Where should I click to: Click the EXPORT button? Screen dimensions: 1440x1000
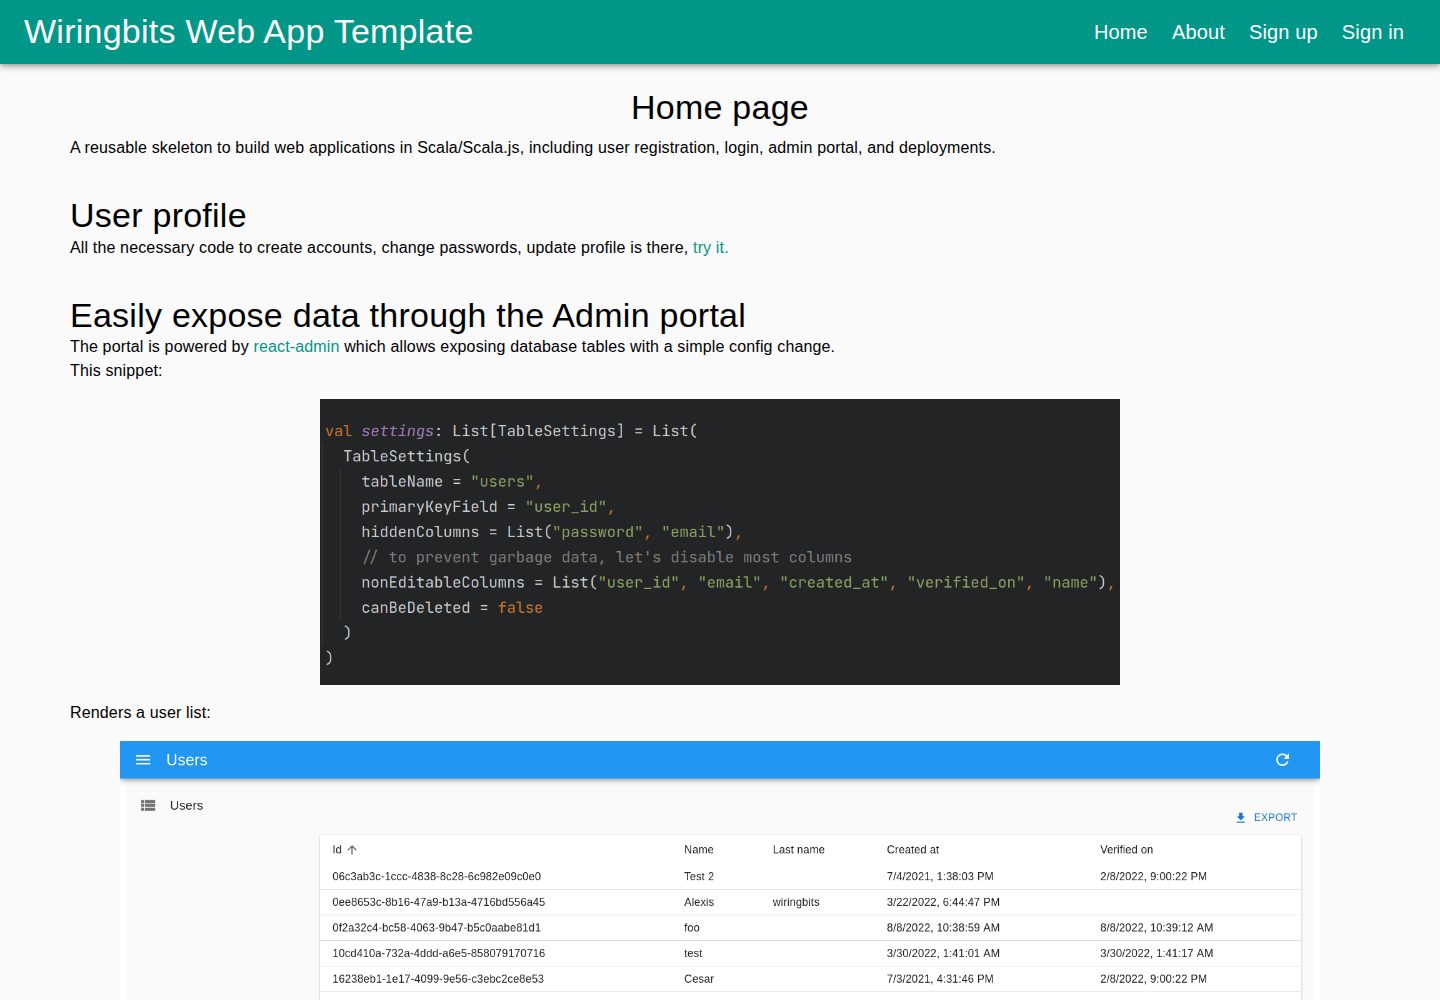coord(1266,817)
